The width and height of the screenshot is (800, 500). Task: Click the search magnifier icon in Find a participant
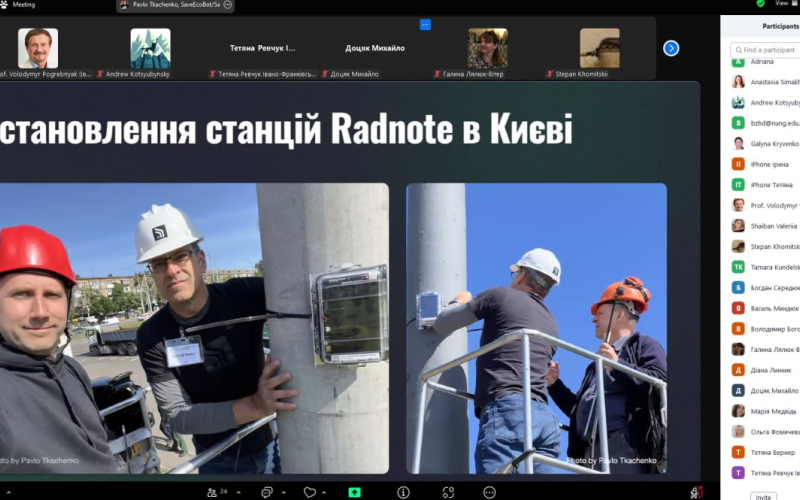coord(739,50)
